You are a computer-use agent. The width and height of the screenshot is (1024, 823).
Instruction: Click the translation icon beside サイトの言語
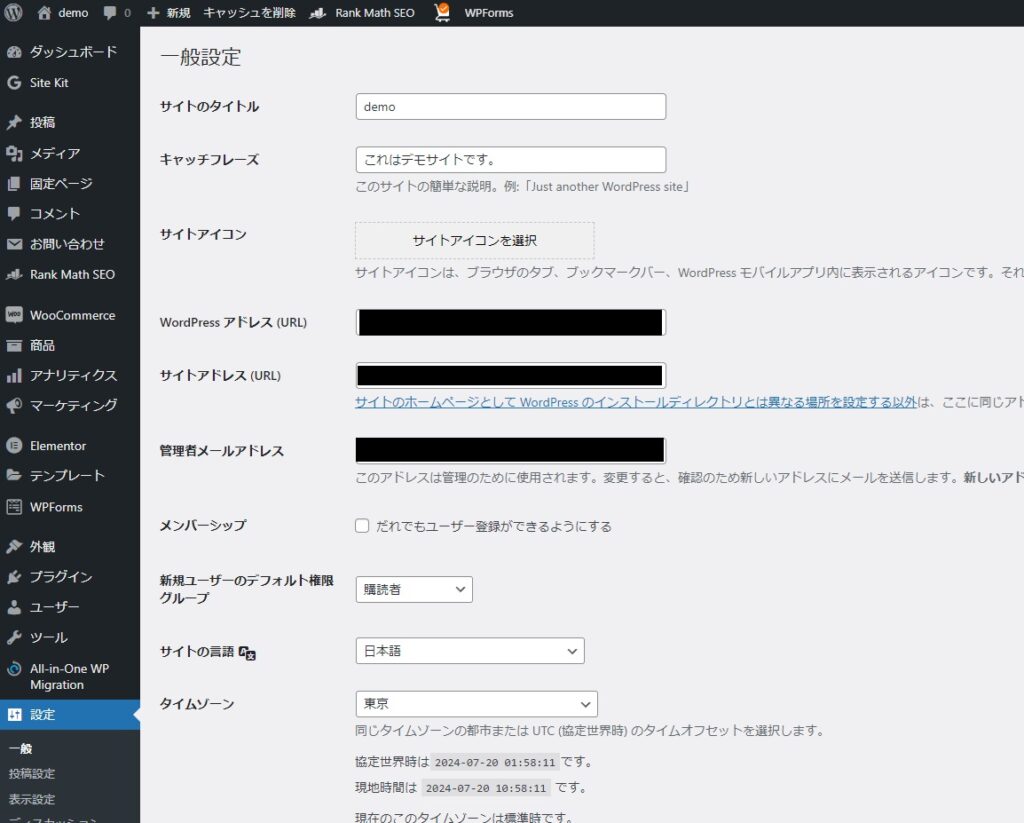248,652
